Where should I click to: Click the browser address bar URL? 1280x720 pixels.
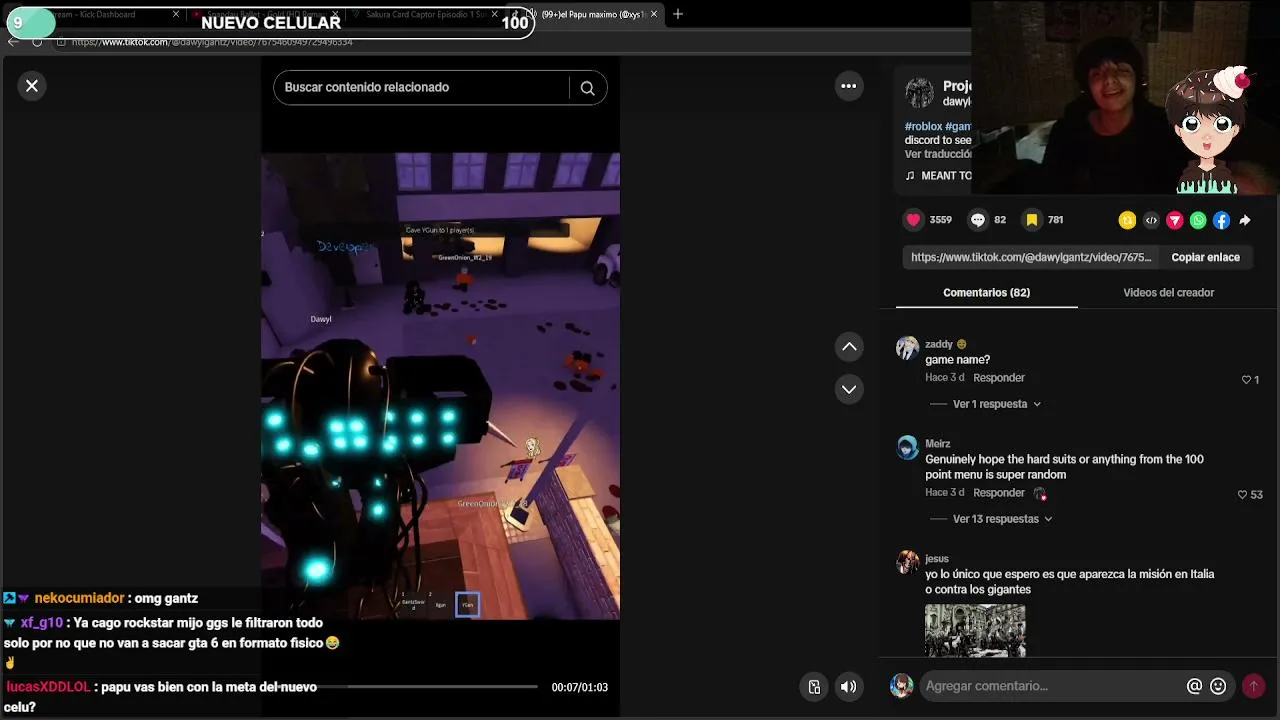[212, 42]
